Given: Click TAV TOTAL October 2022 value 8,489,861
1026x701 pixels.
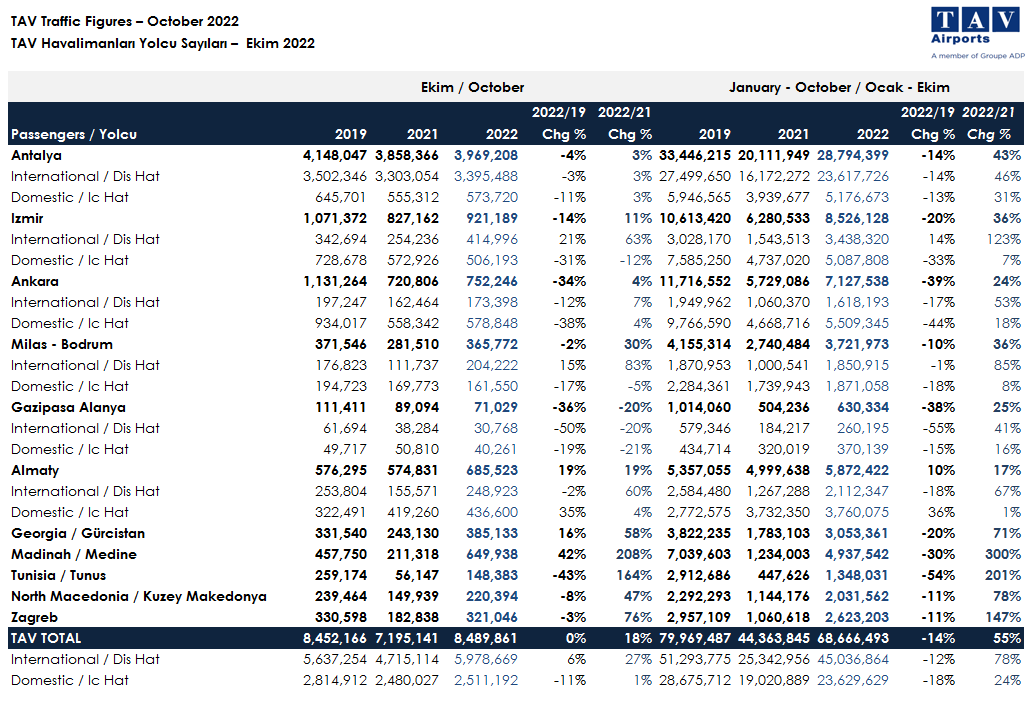Looking at the screenshot, I should 486,638.
